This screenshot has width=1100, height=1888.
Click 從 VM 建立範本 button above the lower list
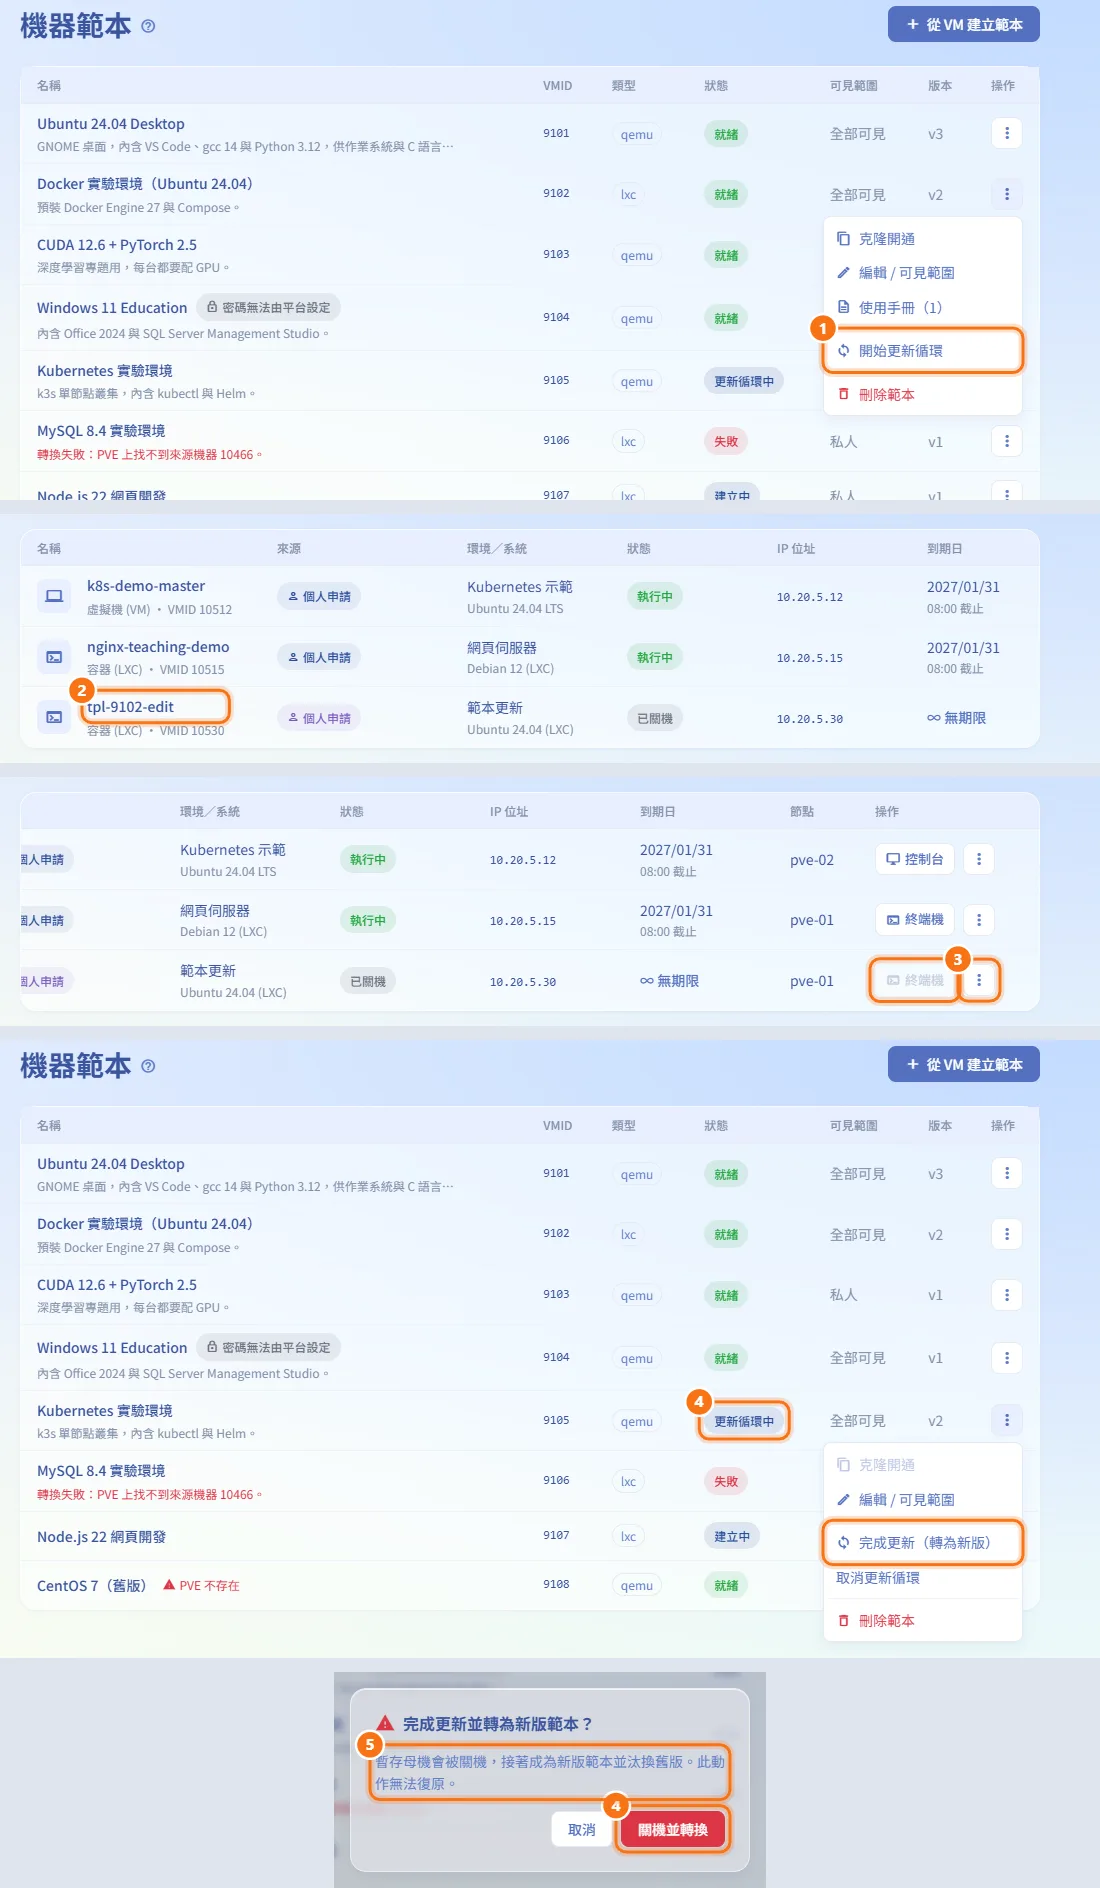tap(964, 1065)
